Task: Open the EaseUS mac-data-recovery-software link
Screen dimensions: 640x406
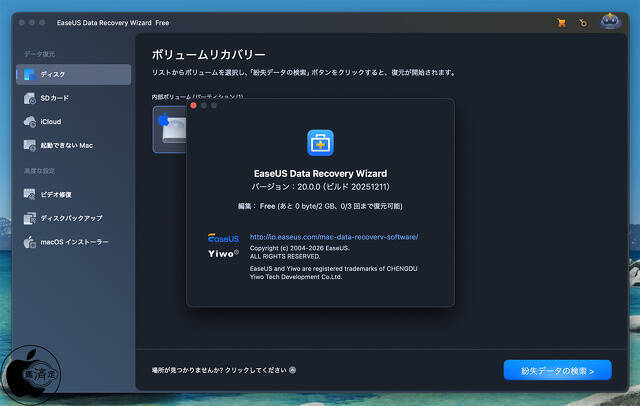Action: point(333,237)
